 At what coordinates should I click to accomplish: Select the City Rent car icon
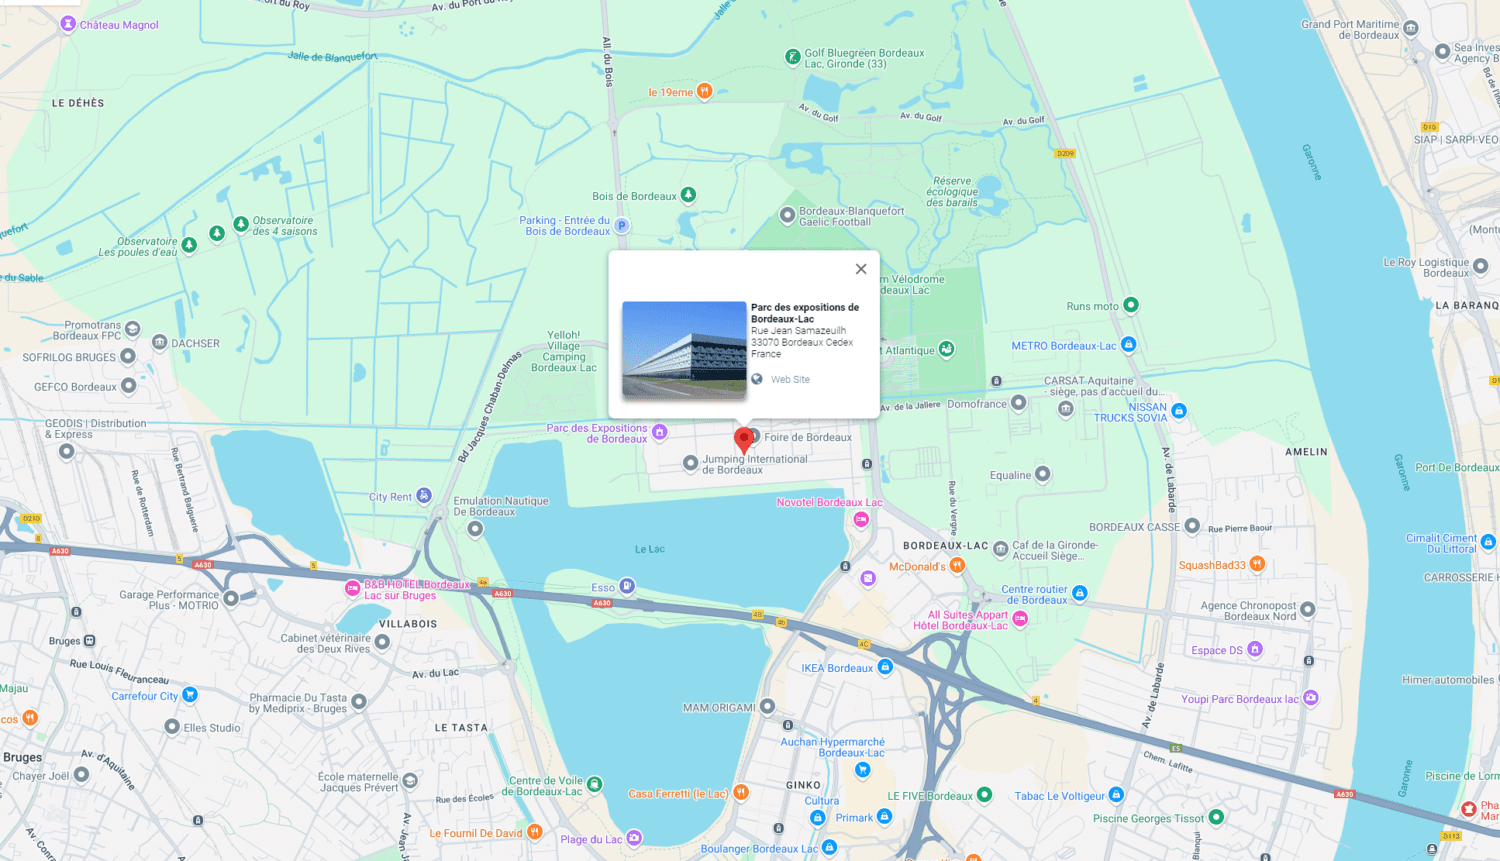[x=424, y=496]
